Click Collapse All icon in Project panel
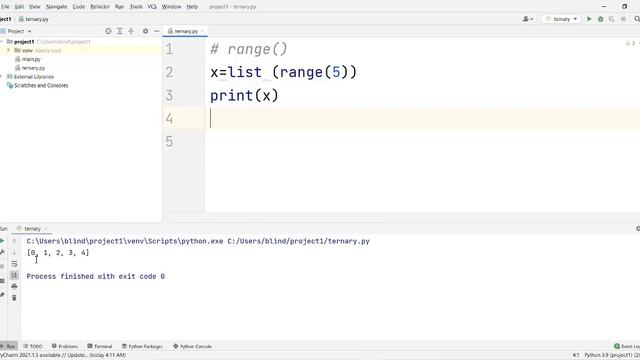The image size is (640, 360). (x=131, y=31)
